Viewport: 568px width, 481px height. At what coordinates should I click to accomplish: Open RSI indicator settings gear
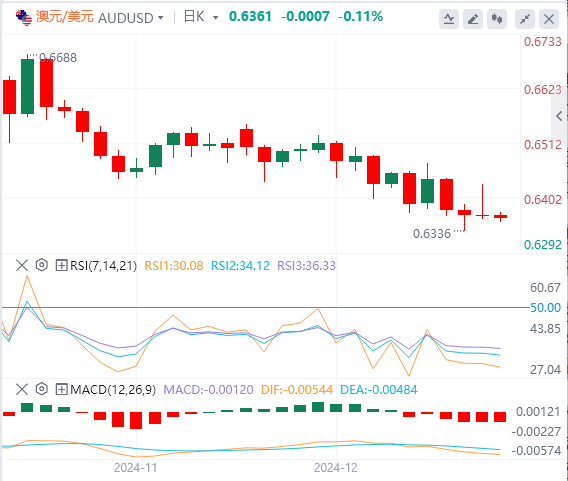42,265
